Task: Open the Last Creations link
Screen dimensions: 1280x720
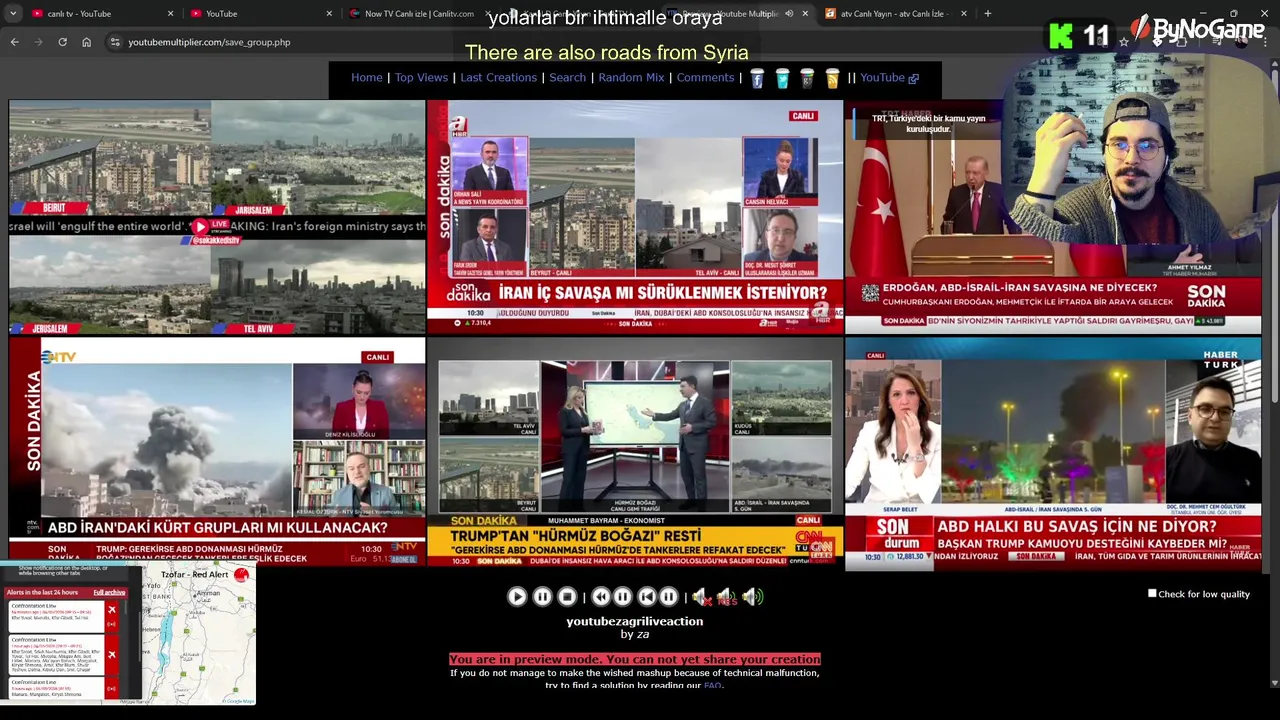Action: 498,78
